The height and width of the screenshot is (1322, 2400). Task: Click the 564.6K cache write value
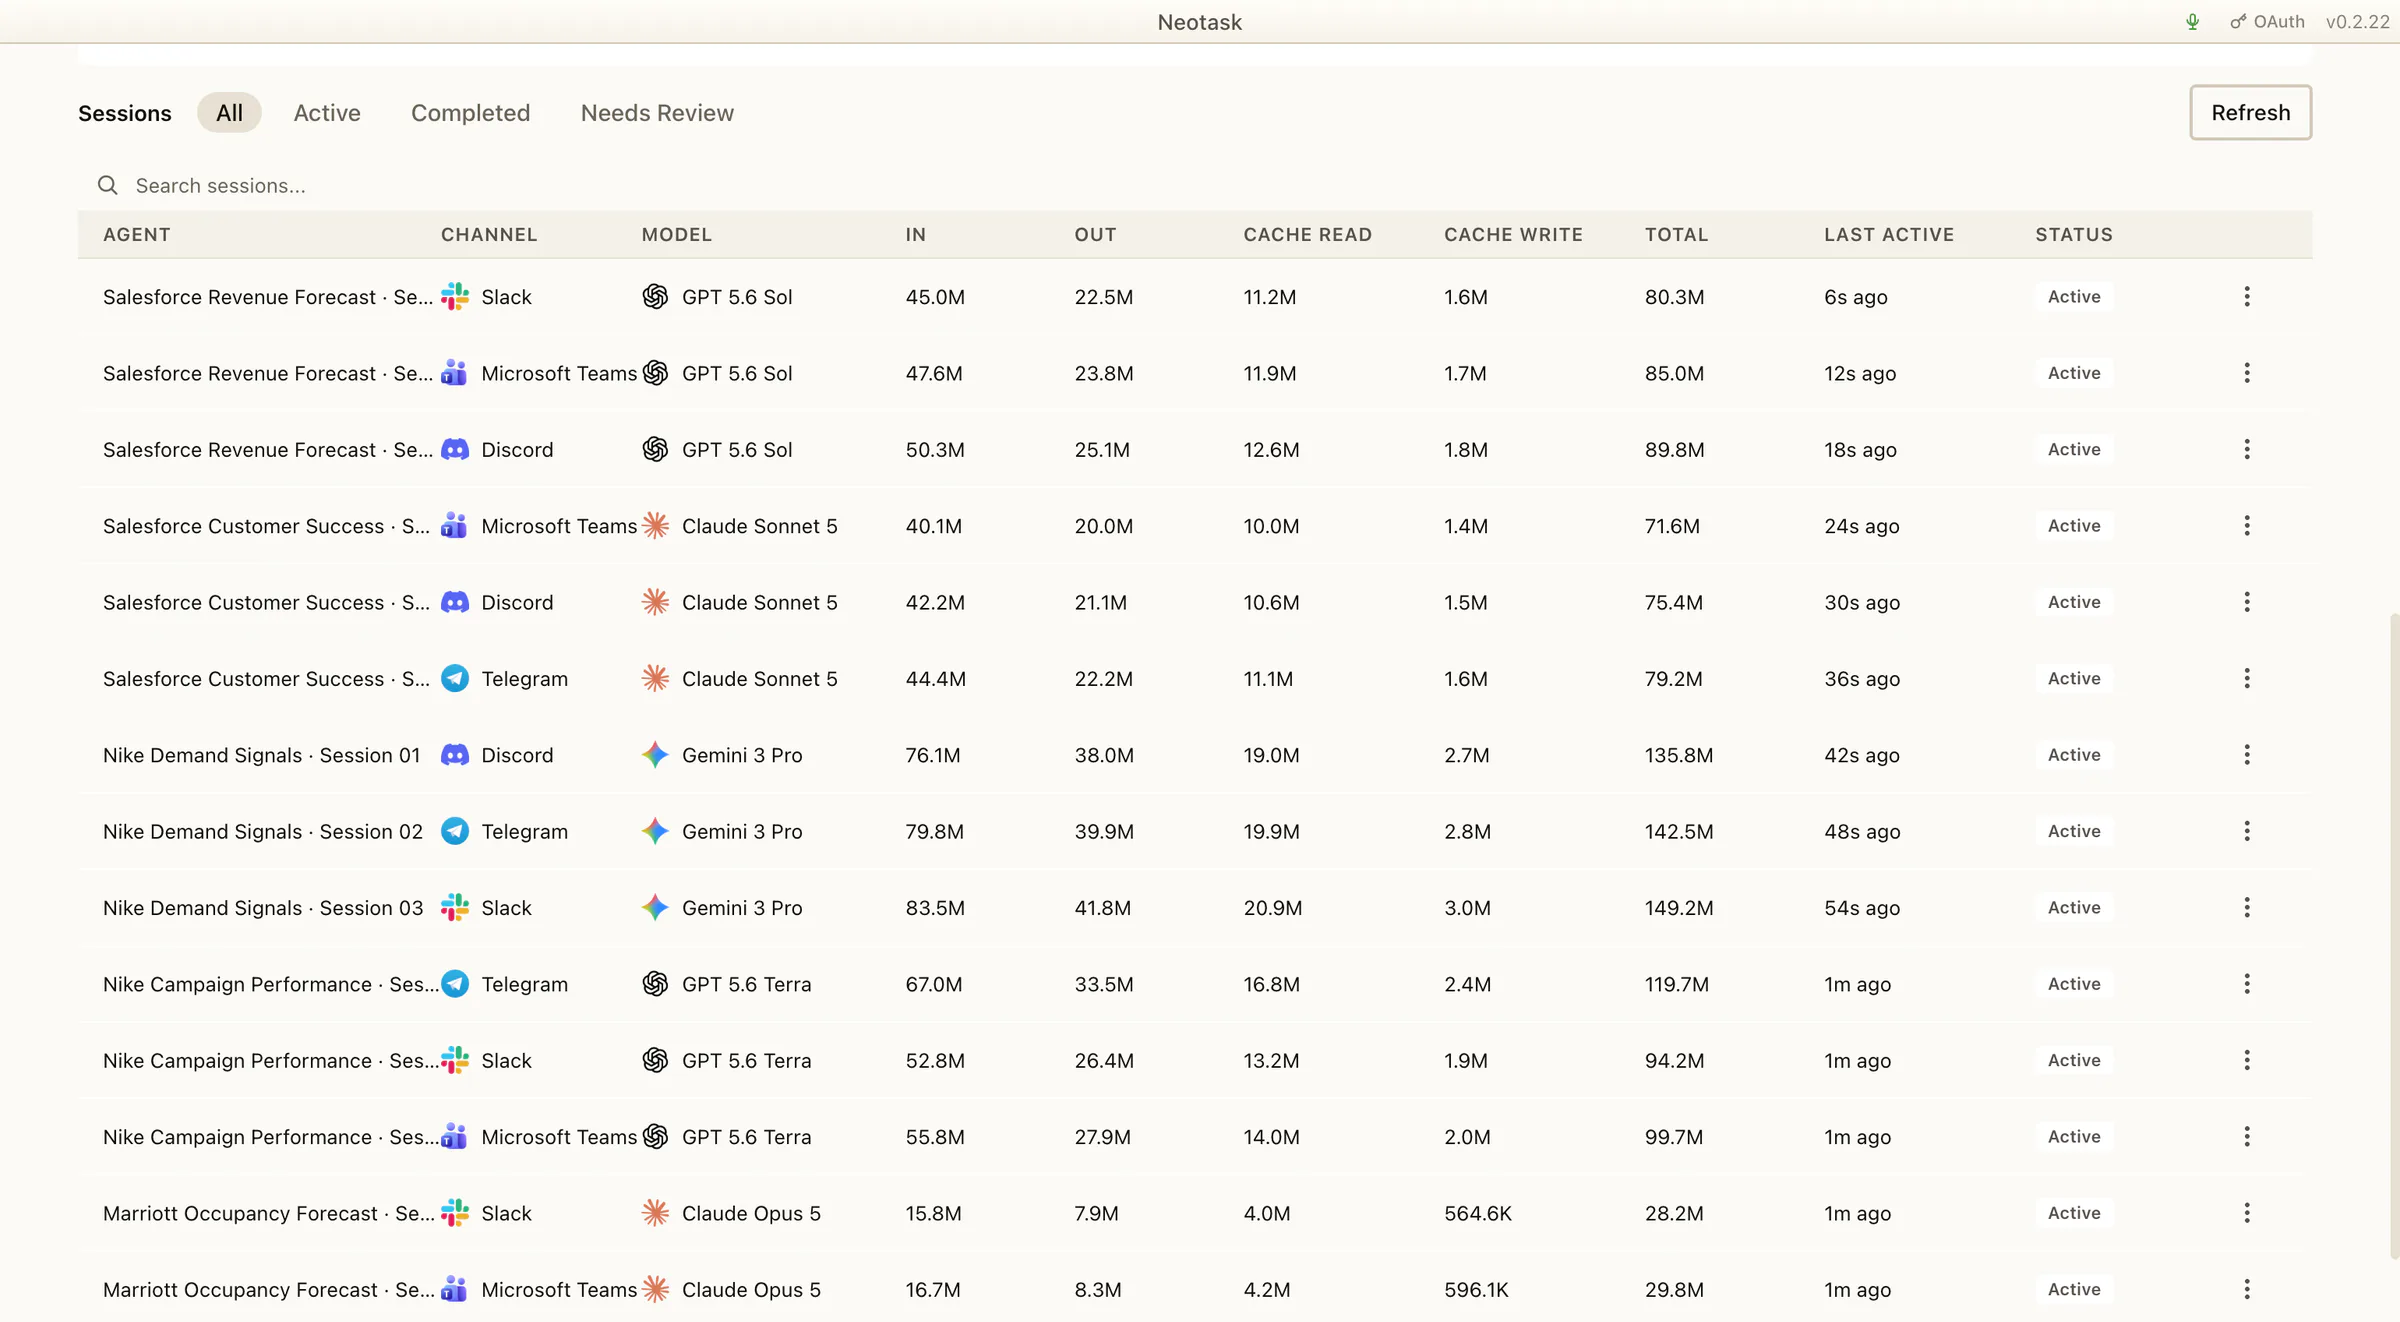pos(1478,1214)
